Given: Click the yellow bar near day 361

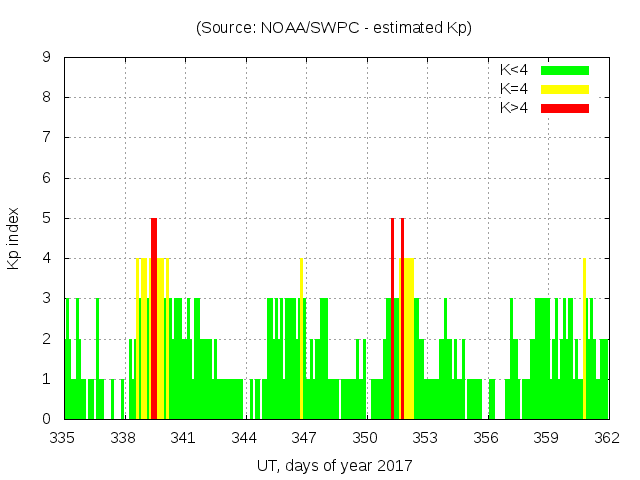Looking at the screenshot, I should click(584, 338).
